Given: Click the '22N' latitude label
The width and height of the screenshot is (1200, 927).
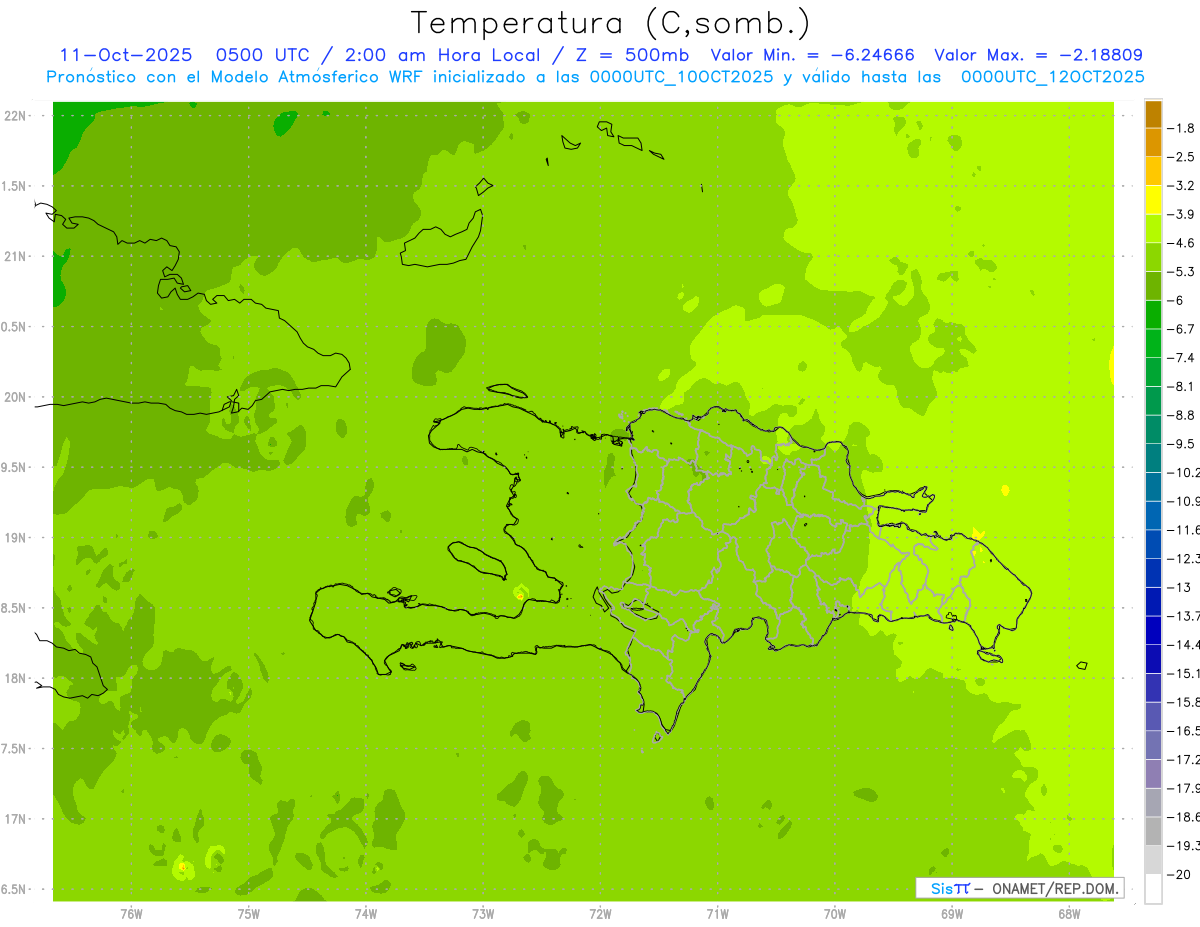Looking at the screenshot, I should point(16,116).
